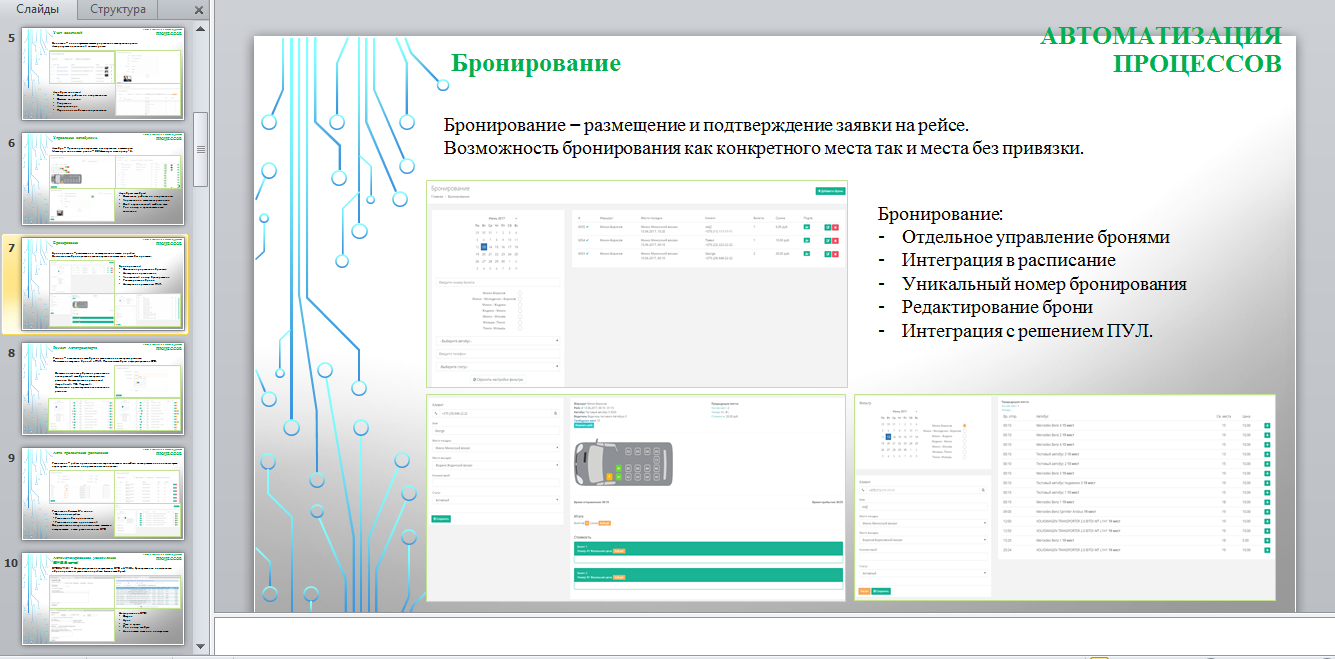The height and width of the screenshot is (659, 1335).
Task: Open the Выберите автобус dropdown
Action: coord(498,341)
